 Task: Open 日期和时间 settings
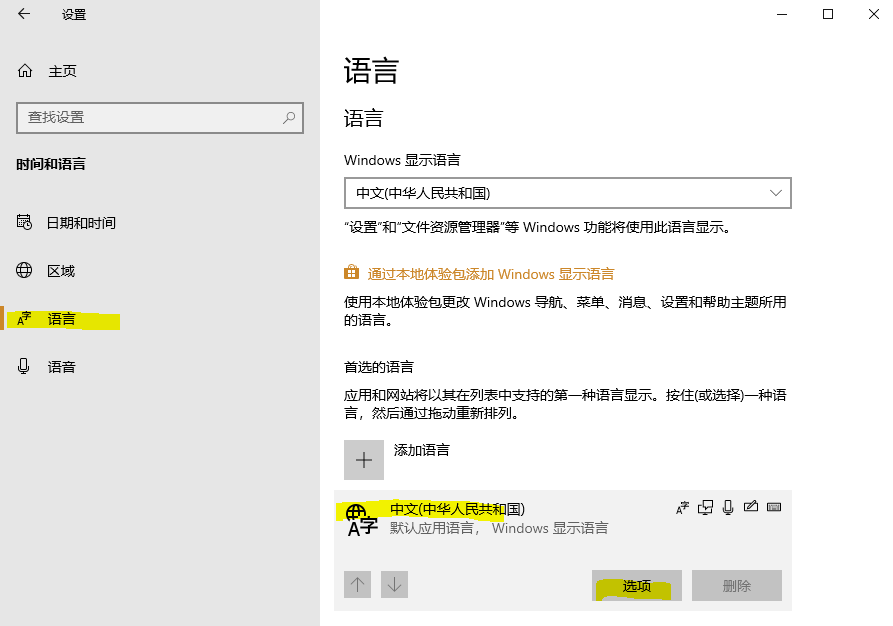pyautogui.click(x=81, y=223)
